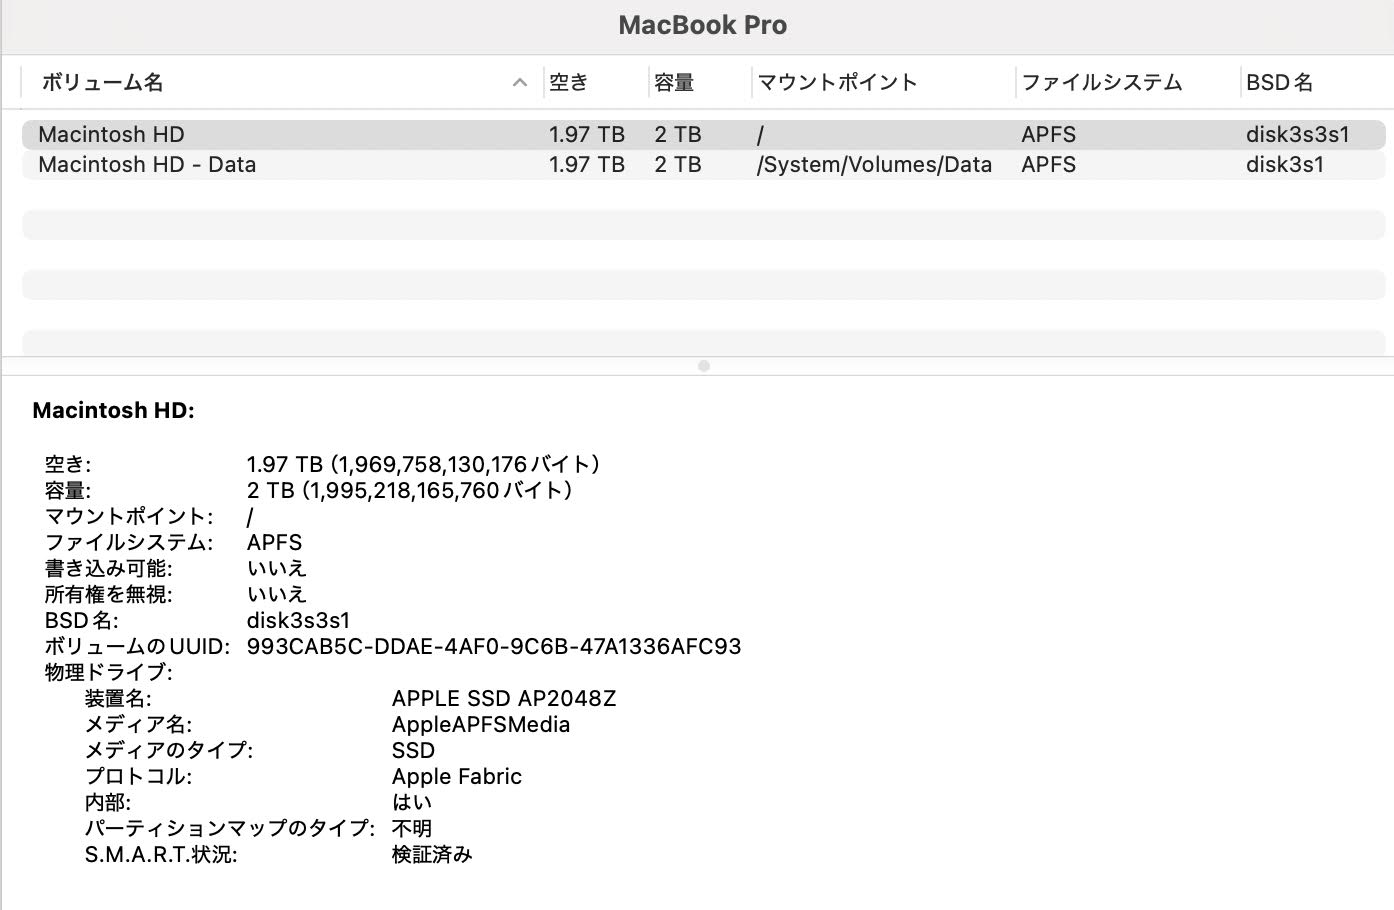Click the AppleAPFSMedia media name value
The image size is (1394, 910).
(481, 725)
